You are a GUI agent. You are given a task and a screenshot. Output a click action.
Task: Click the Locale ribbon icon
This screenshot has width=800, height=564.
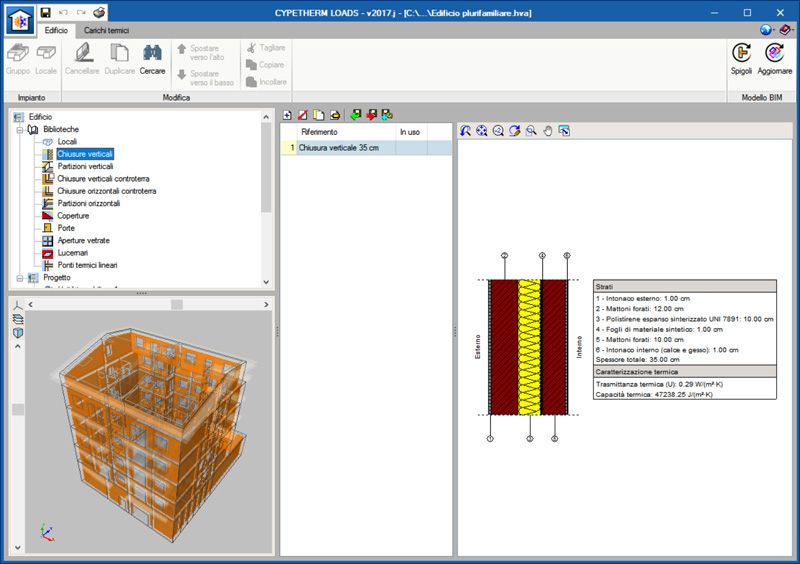[x=46, y=54]
